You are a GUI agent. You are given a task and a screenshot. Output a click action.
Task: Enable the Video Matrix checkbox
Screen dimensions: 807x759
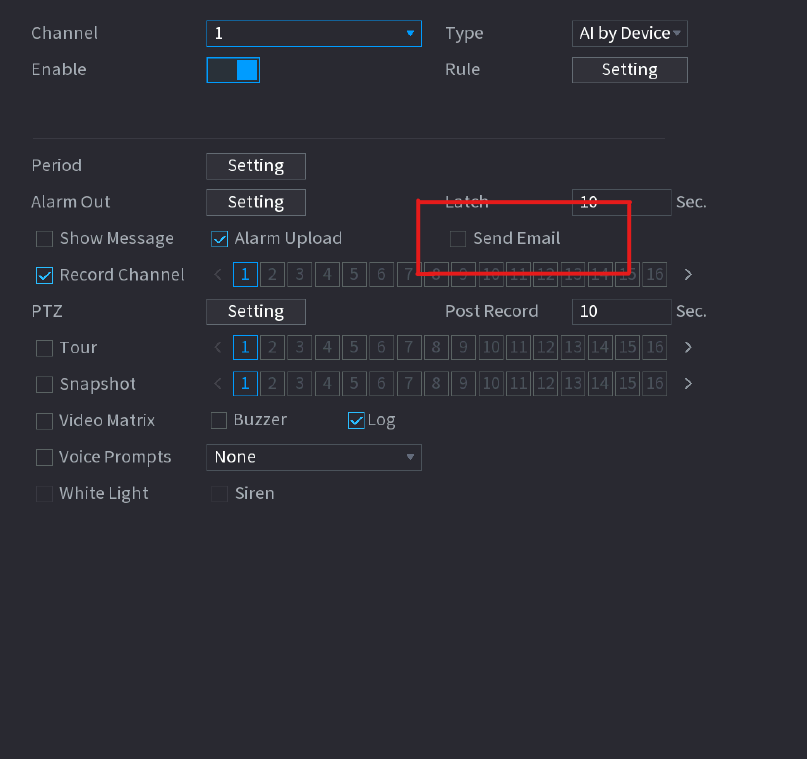click(x=44, y=421)
